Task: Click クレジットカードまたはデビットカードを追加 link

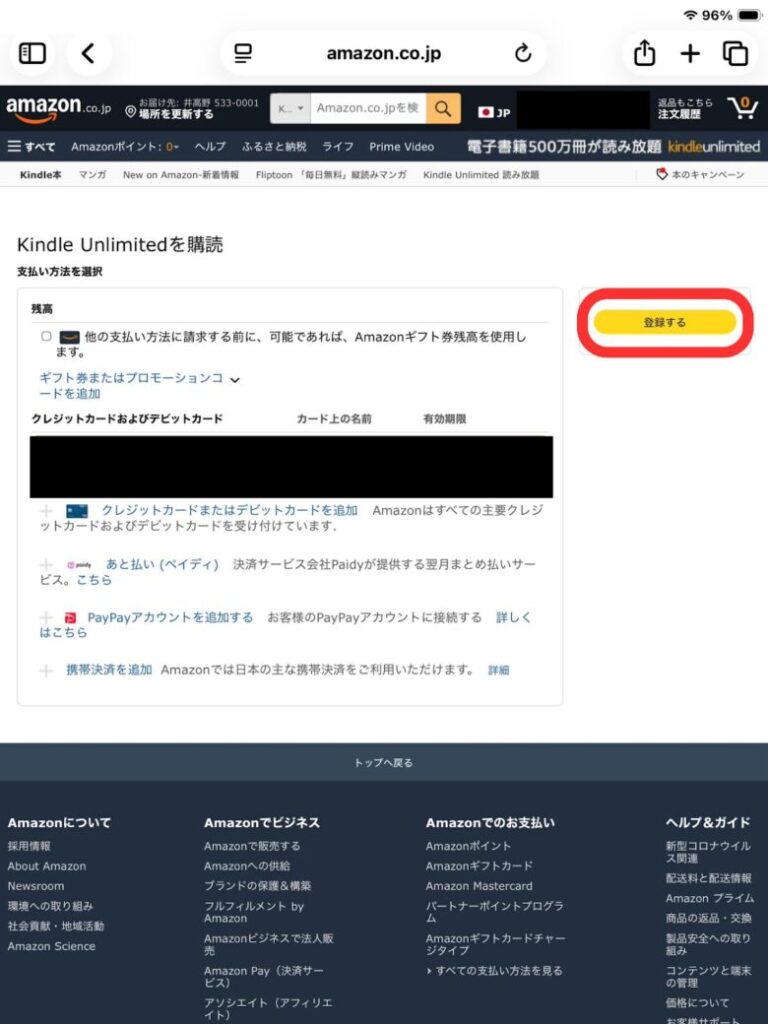Action: [229, 510]
